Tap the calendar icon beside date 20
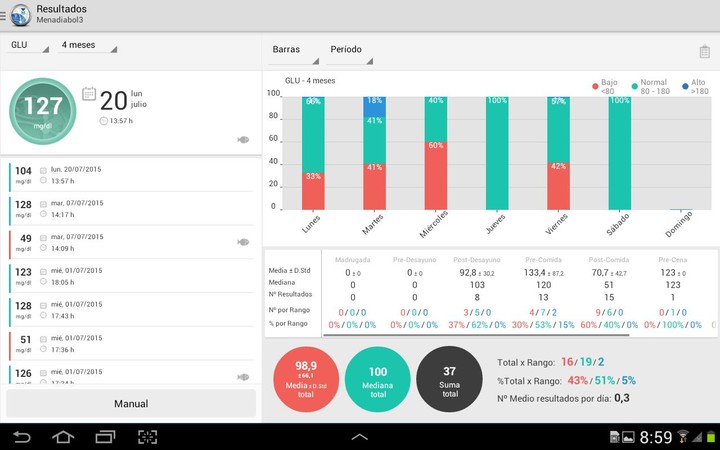Screen dimensions: 720x450 [x=88, y=94]
